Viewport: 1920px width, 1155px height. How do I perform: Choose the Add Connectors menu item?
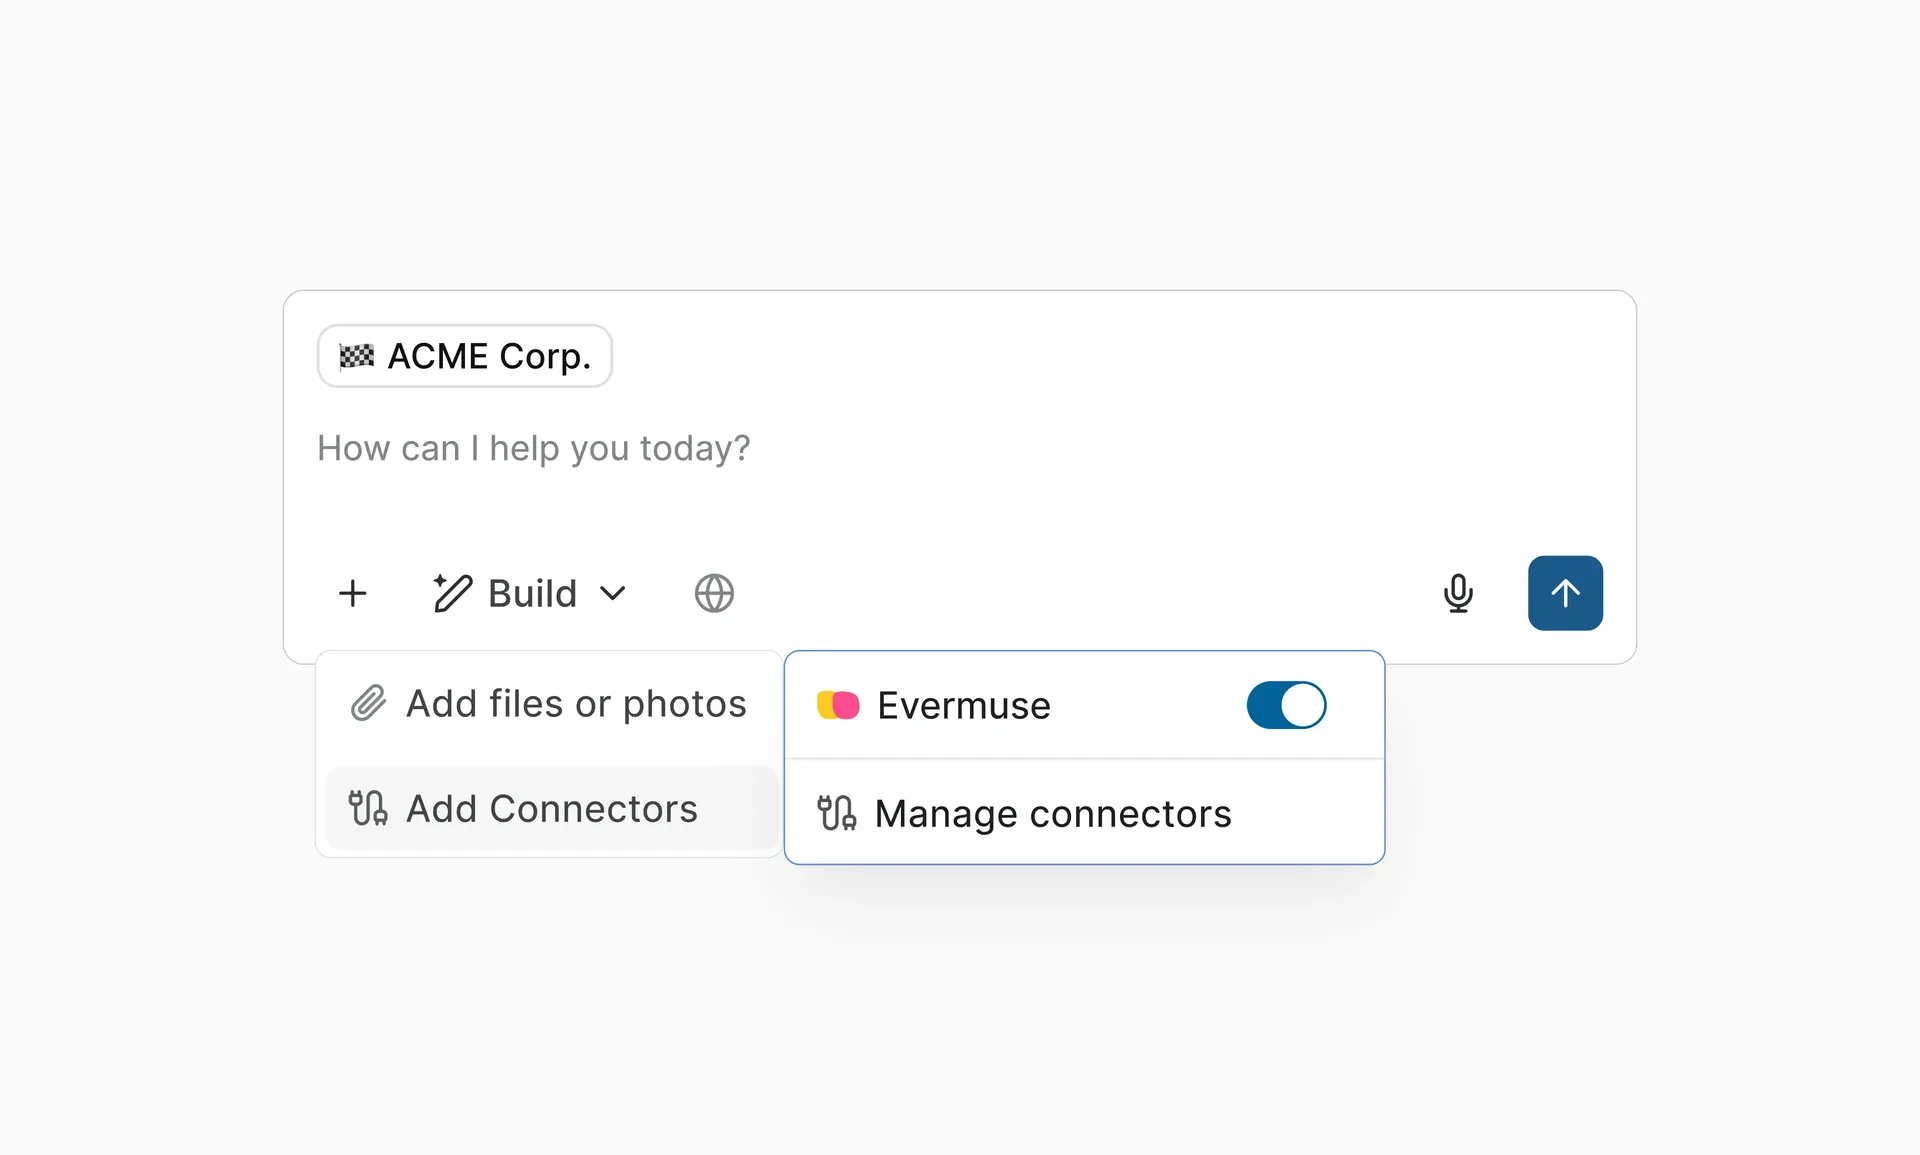click(x=551, y=808)
